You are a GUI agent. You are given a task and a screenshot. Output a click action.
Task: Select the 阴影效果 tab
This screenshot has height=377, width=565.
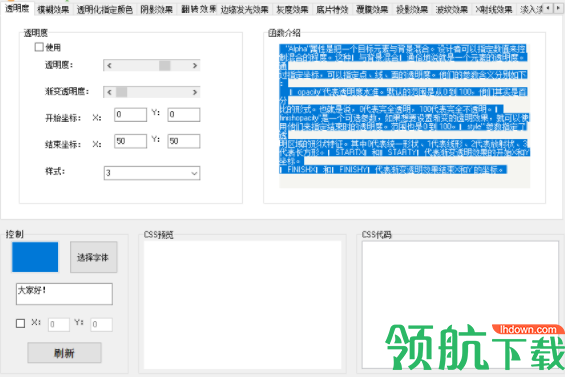[156, 9]
